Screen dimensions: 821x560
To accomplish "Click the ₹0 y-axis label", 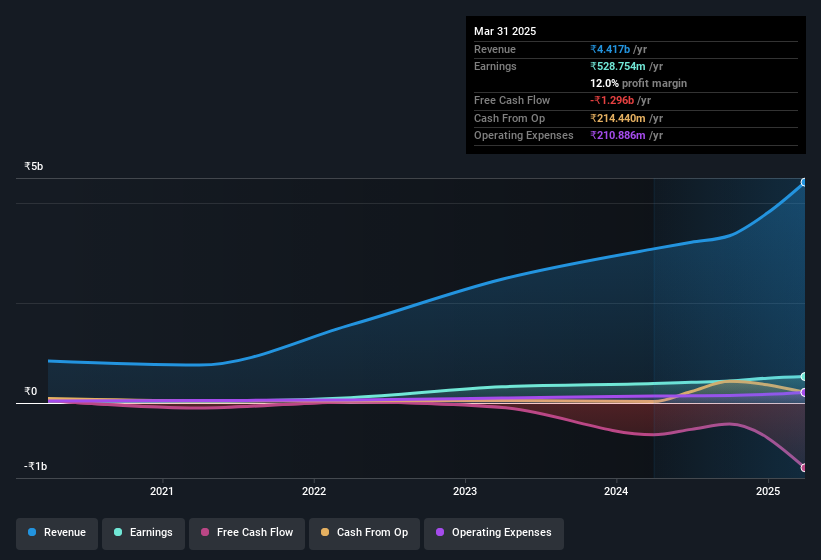I will 31,391.
